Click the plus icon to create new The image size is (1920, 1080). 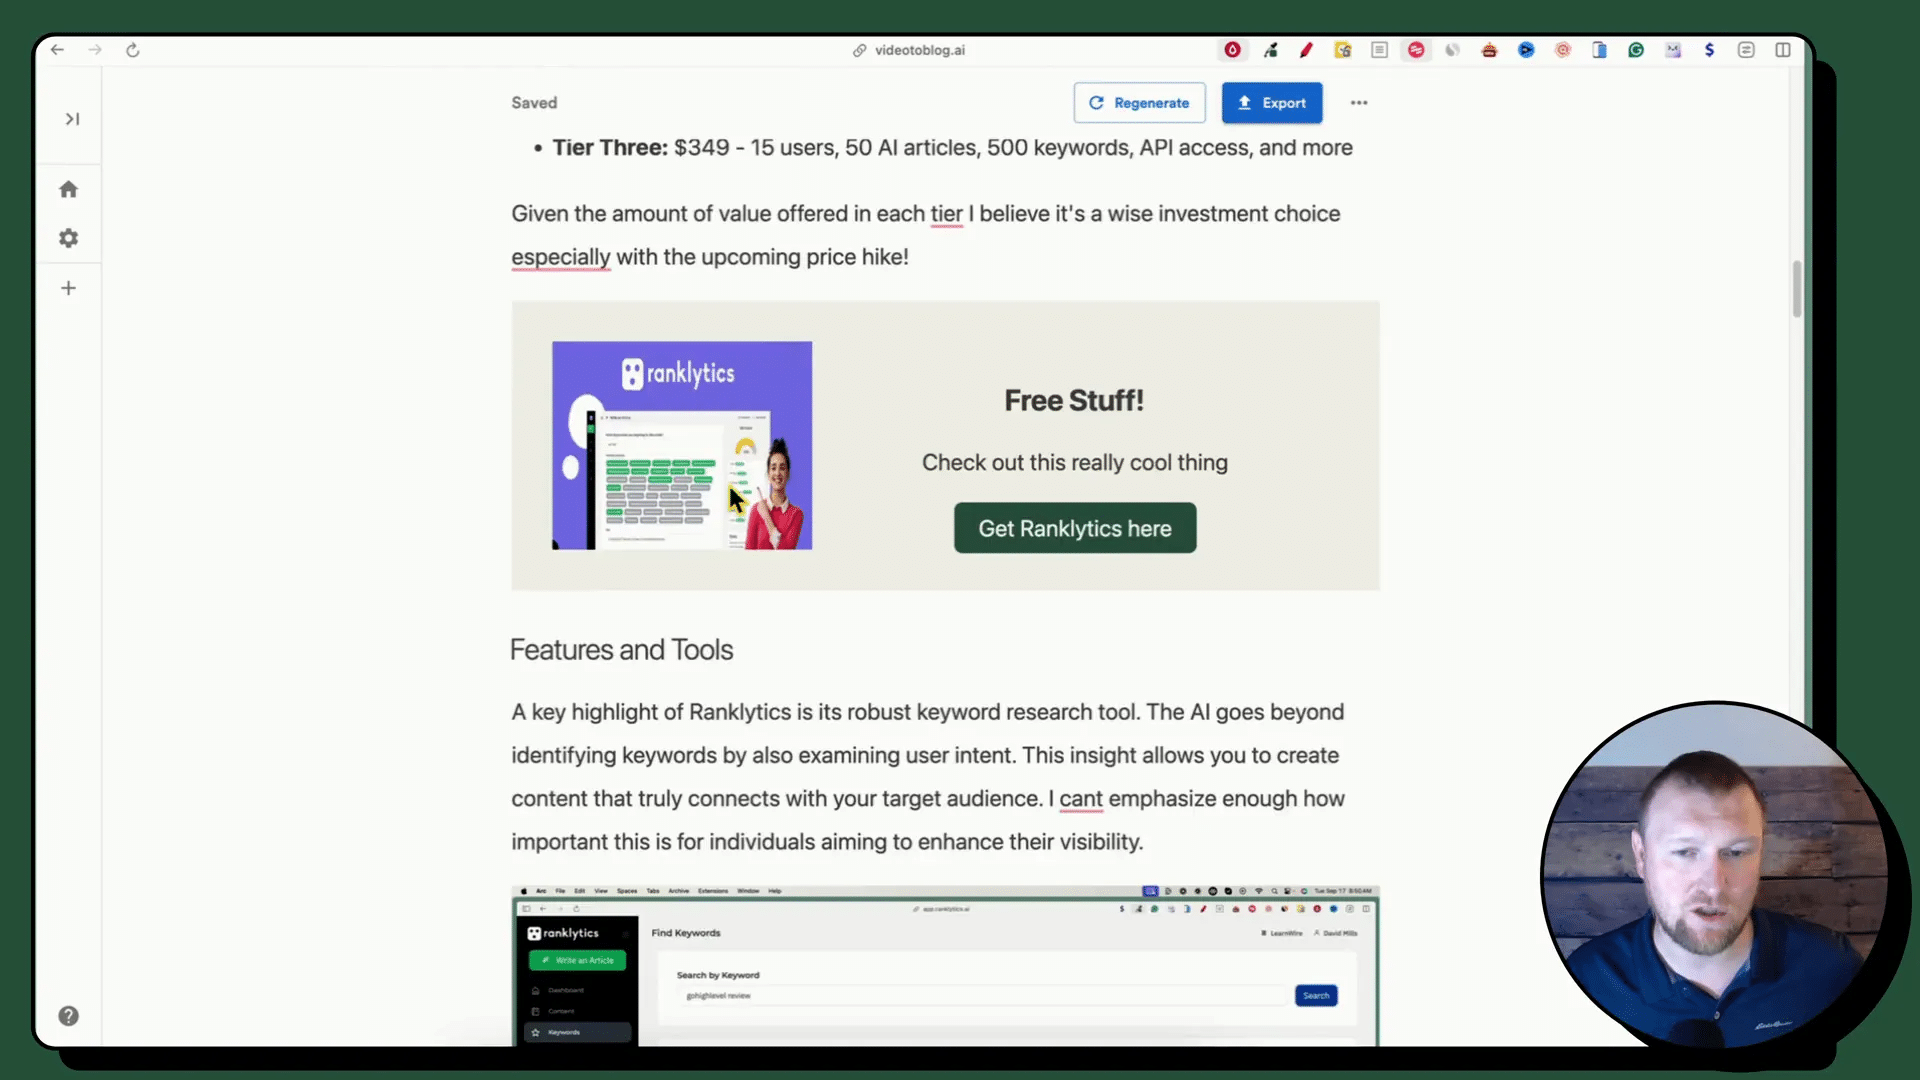[x=68, y=288]
